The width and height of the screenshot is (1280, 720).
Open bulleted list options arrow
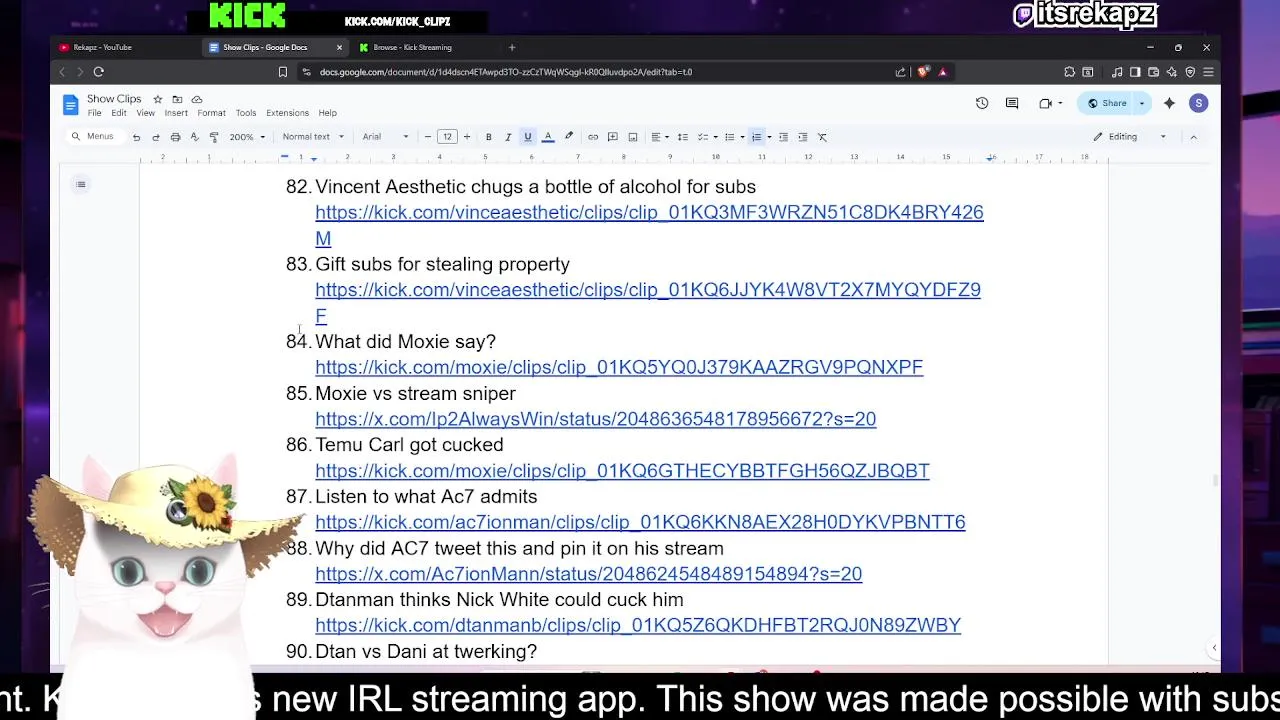coord(742,137)
